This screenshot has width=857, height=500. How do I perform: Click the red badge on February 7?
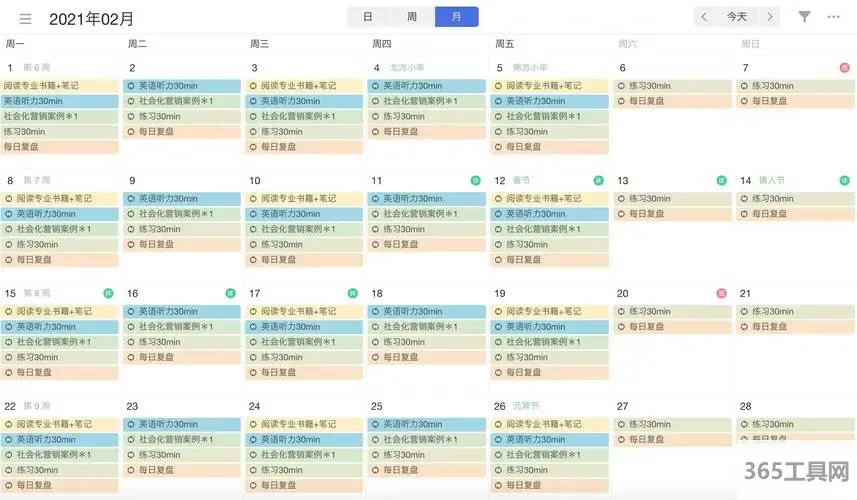coord(845,68)
